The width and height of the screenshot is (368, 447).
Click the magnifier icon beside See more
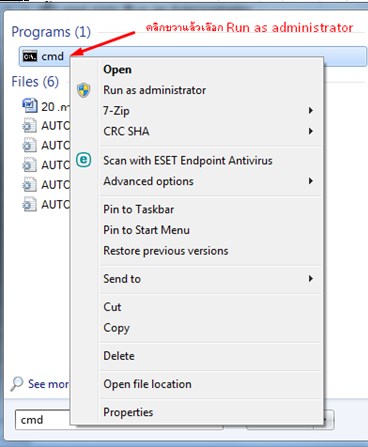coord(17,384)
